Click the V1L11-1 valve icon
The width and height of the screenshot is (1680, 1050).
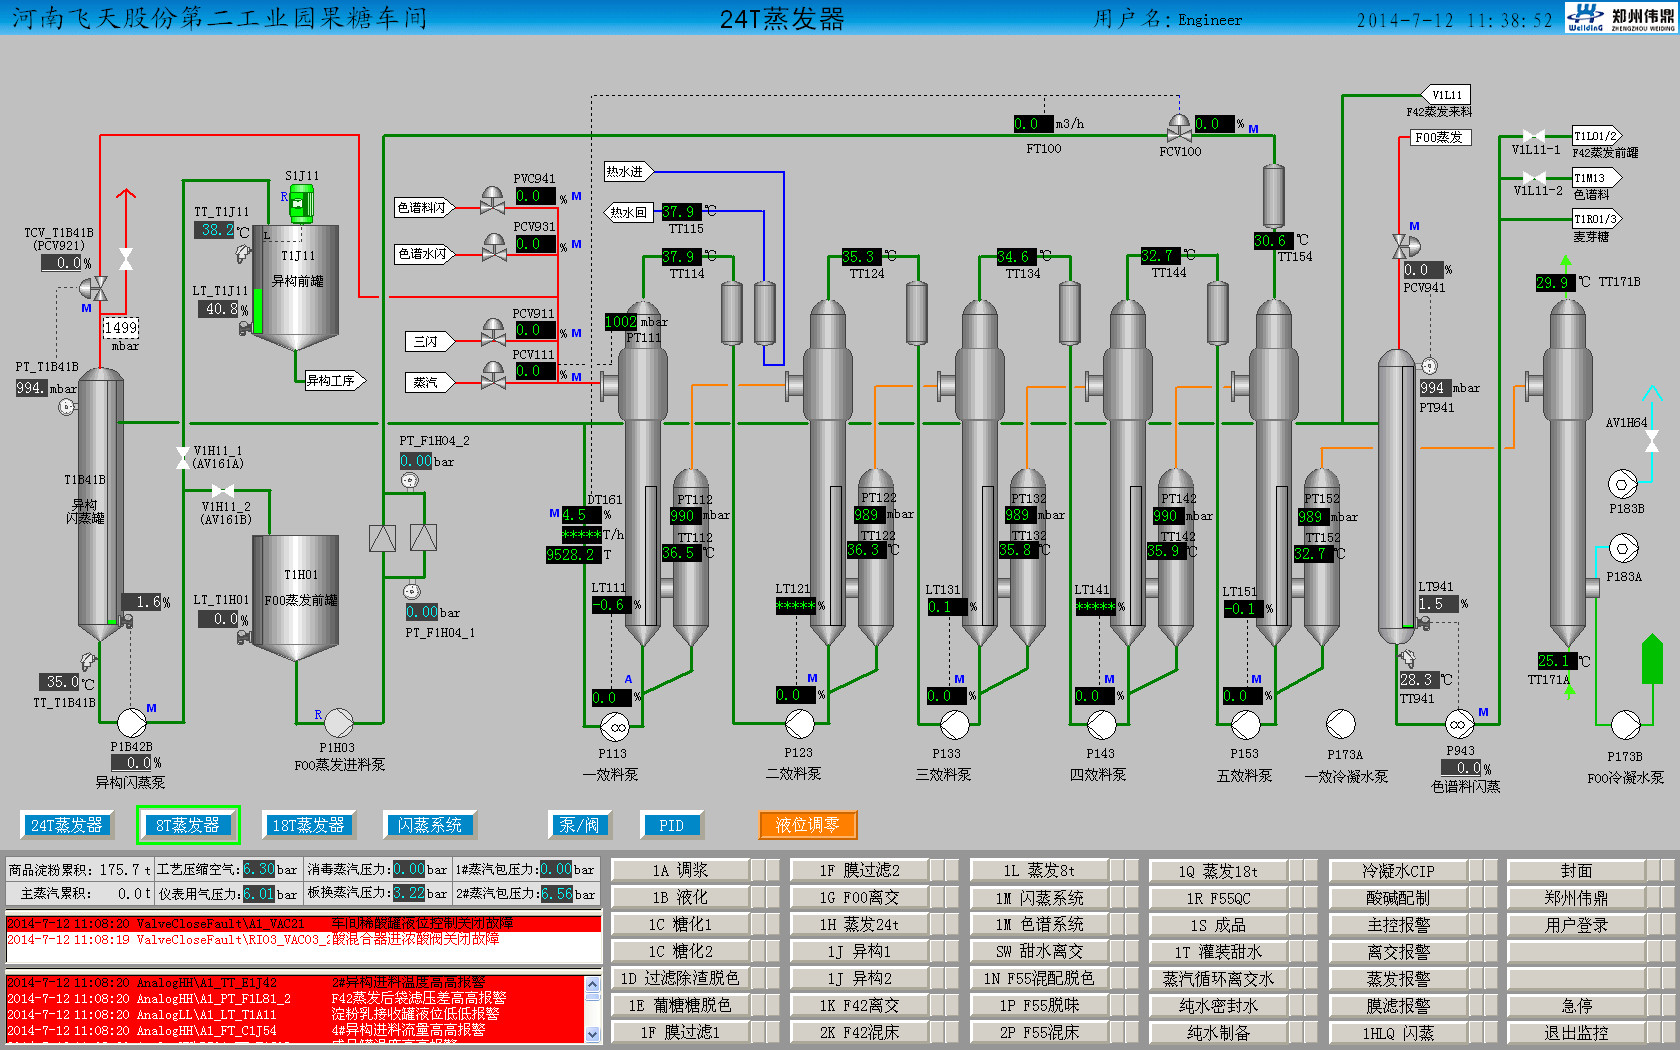click(x=1533, y=135)
